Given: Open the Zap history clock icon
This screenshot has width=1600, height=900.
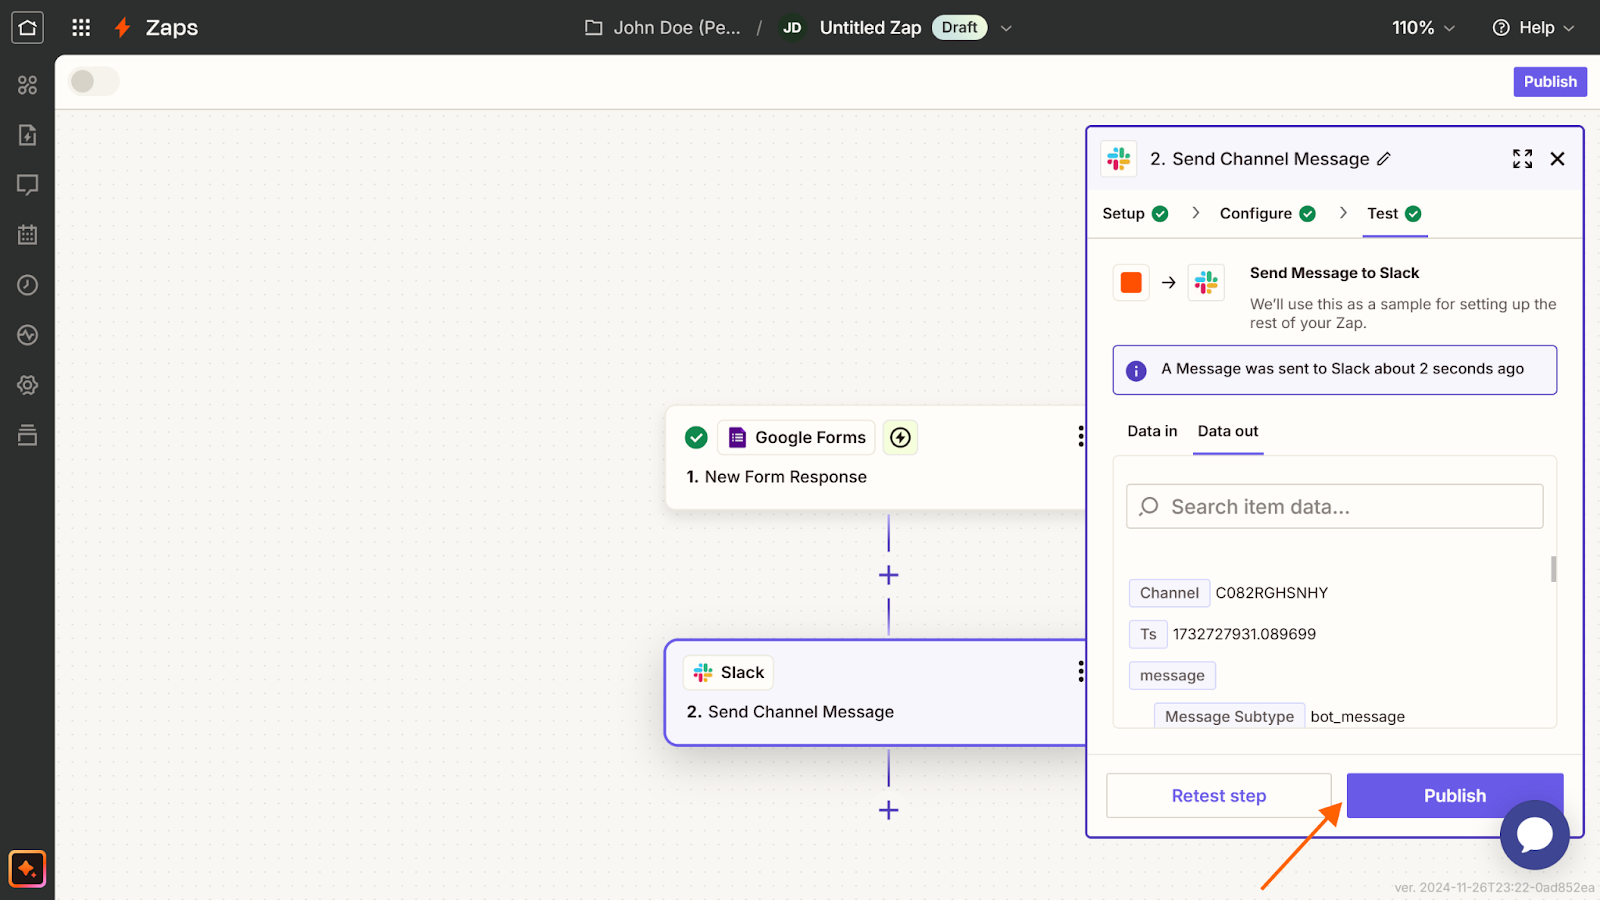Looking at the screenshot, I should [x=27, y=285].
